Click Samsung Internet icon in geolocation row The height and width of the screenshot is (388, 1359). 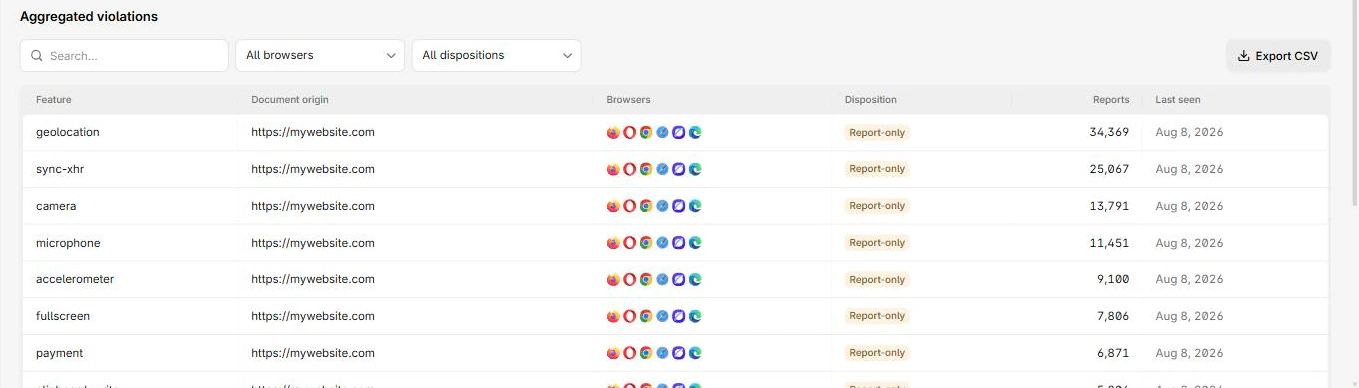[679, 132]
